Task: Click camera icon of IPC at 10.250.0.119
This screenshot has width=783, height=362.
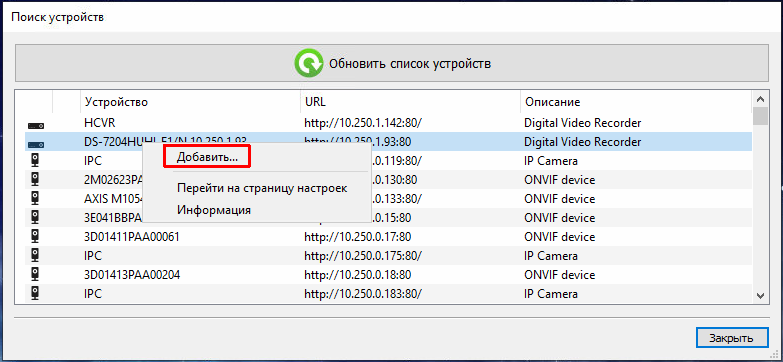Action: (x=35, y=161)
